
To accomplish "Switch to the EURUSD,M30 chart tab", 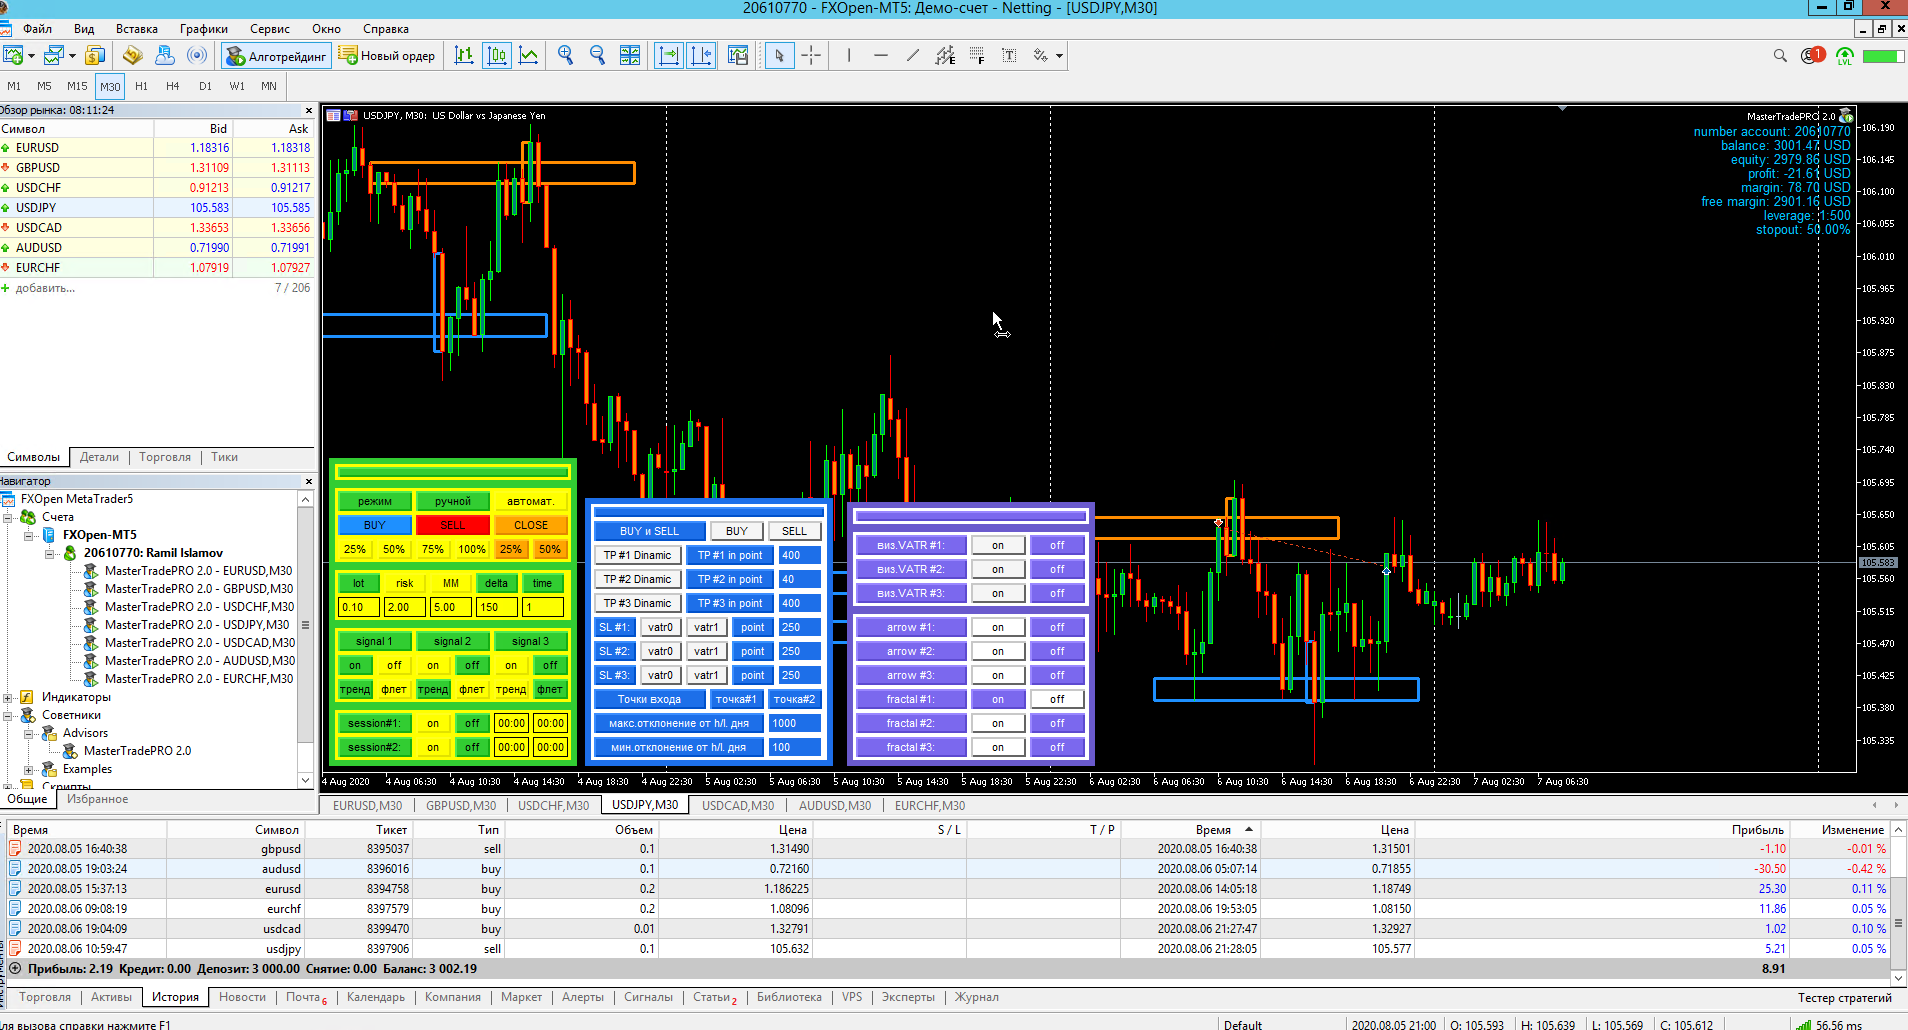I will pos(367,805).
